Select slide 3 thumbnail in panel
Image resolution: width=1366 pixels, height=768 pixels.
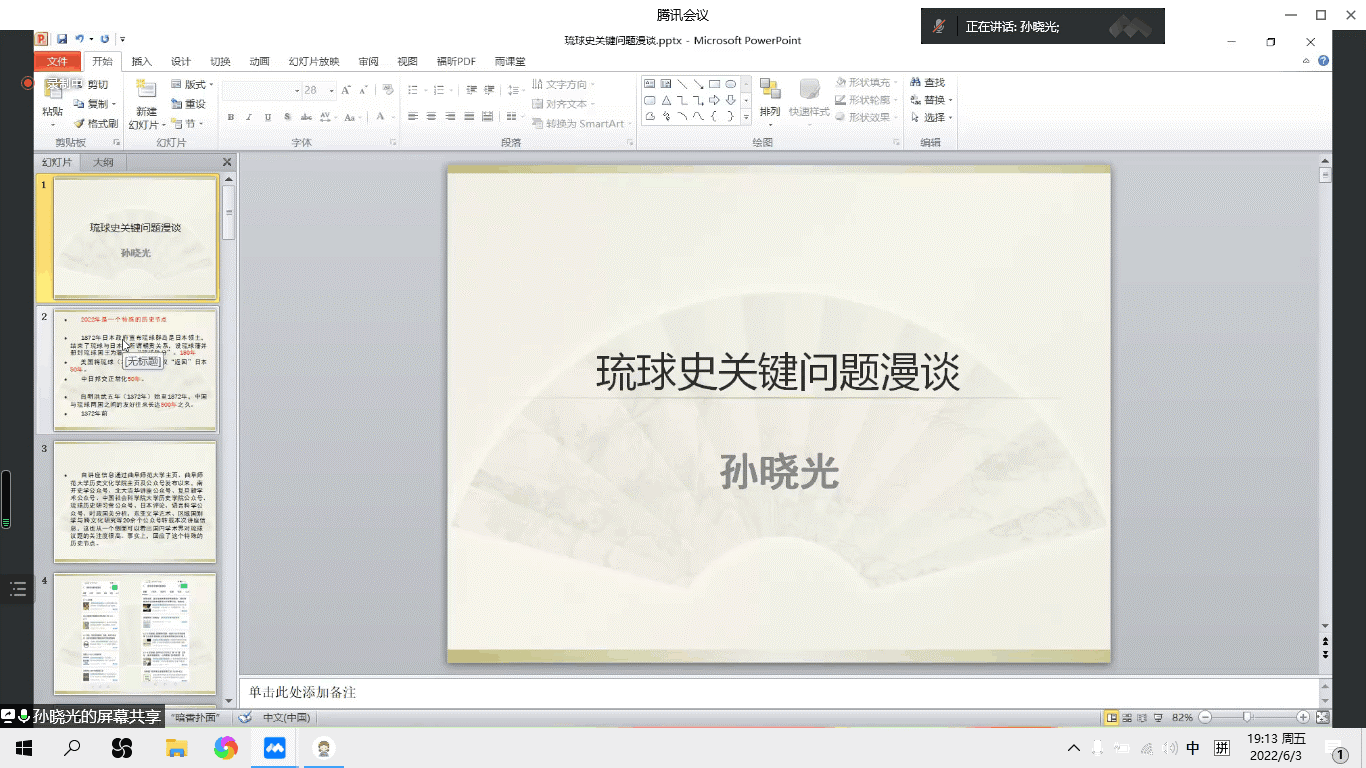(x=135, y=501)
